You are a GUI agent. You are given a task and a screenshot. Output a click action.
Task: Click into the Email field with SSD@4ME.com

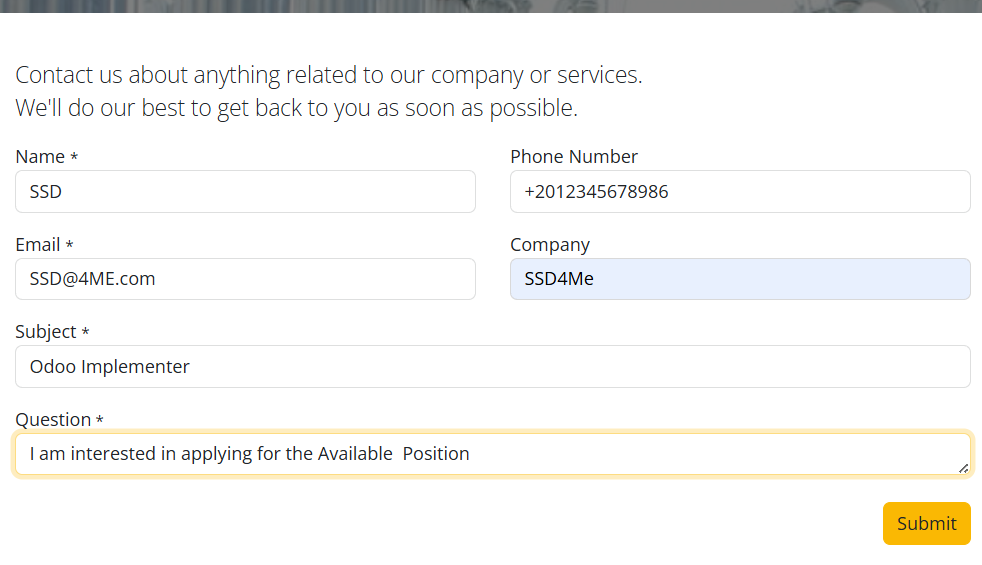(x=246, y=279)
